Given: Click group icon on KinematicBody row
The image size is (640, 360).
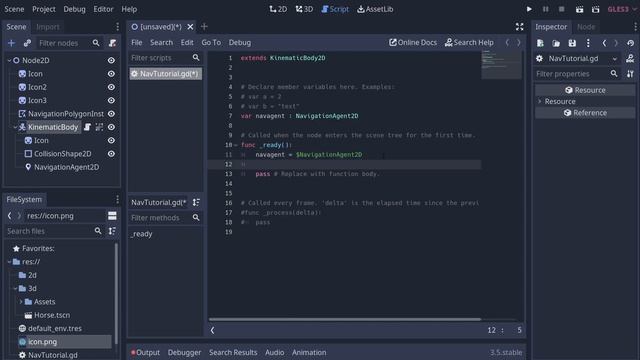Looking at the screenshot, I should coord(99,127).
